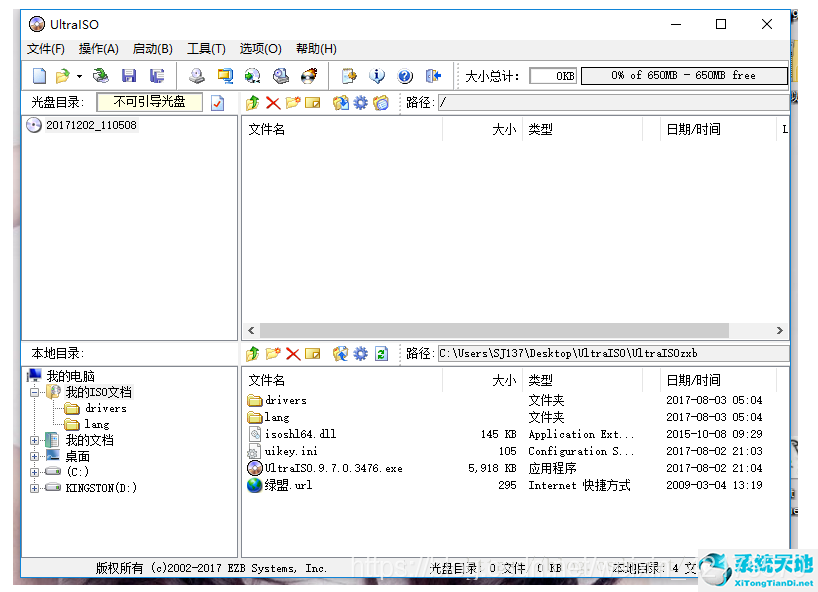Open the dropdown arrow beside the Open icon
Image resolution: width=818 pixels, height=592 pixels.
(x=79, y=77)
